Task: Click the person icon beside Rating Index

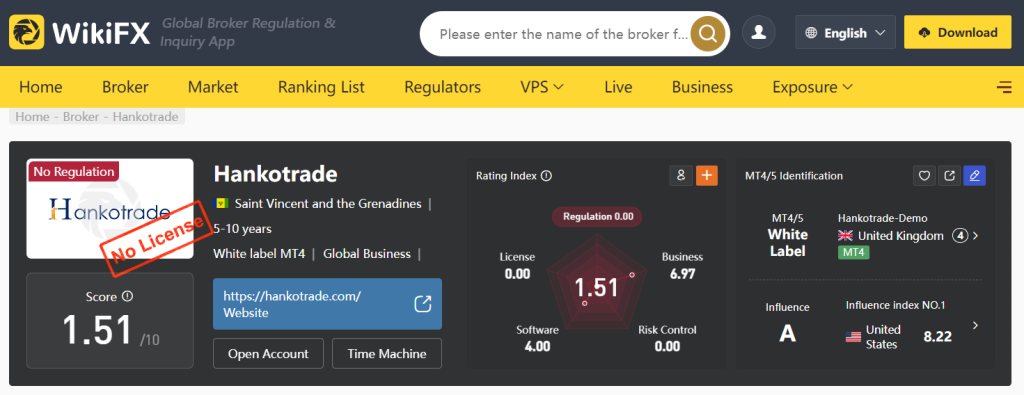Action: coord(681,176)
